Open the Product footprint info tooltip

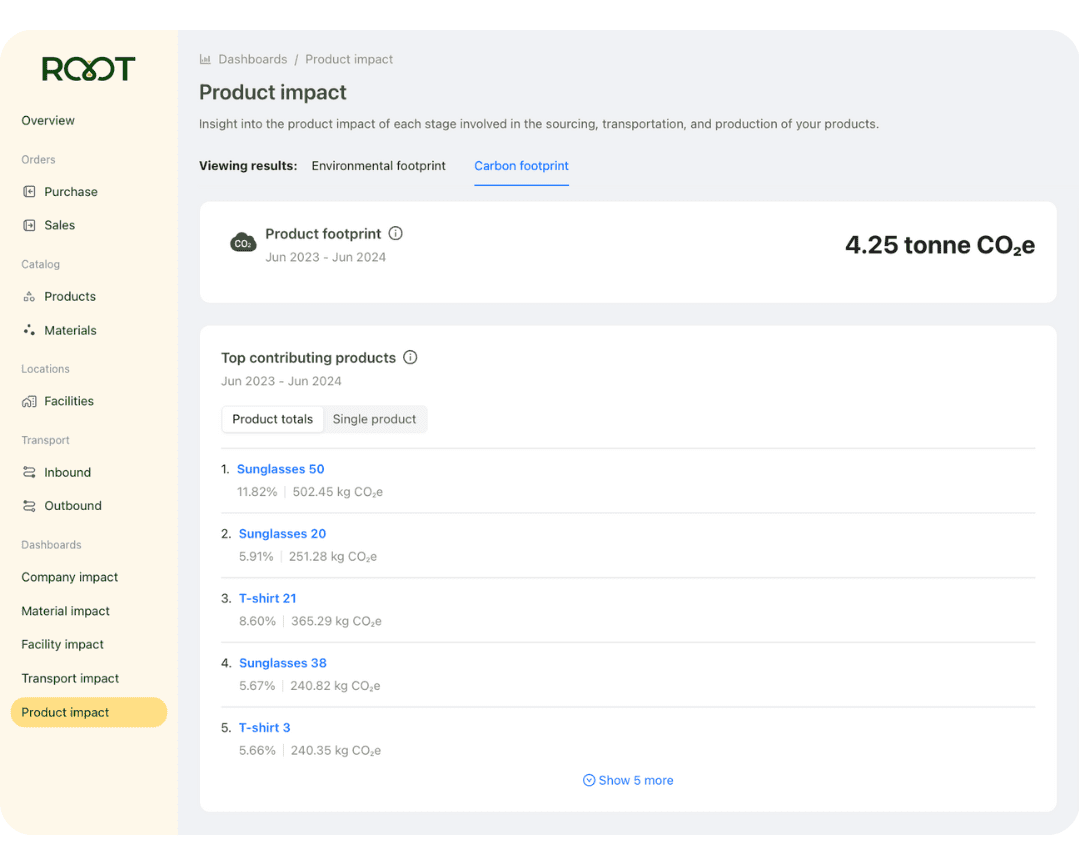pos(395,233)
